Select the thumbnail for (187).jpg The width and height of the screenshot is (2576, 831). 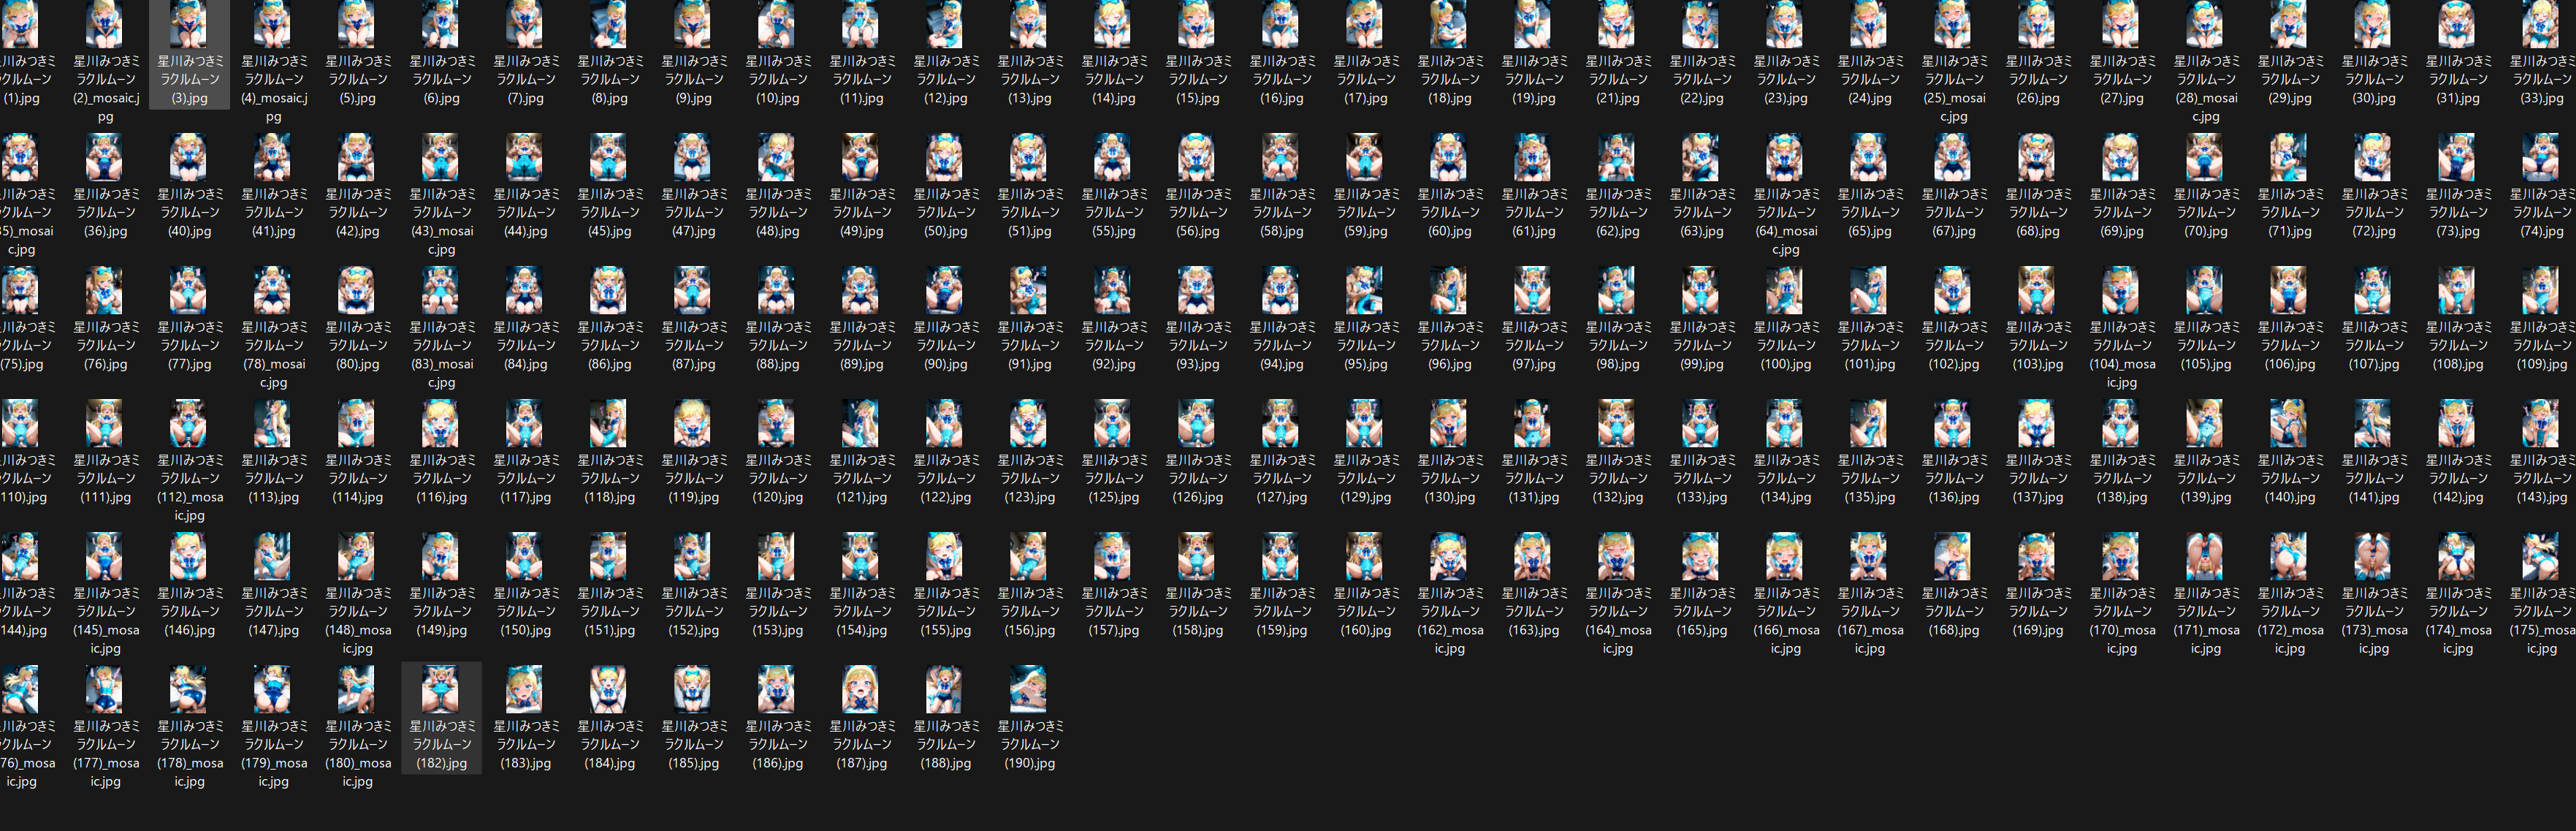coord(861,689)
